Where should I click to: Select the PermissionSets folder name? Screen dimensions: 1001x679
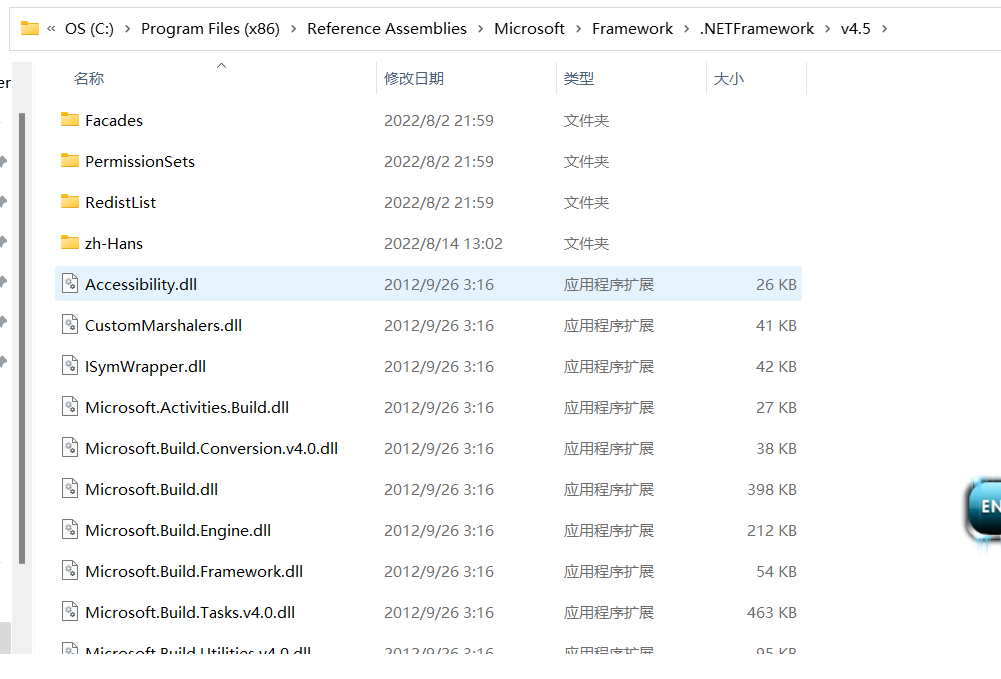pyautogui.click(x=140, y=161)
